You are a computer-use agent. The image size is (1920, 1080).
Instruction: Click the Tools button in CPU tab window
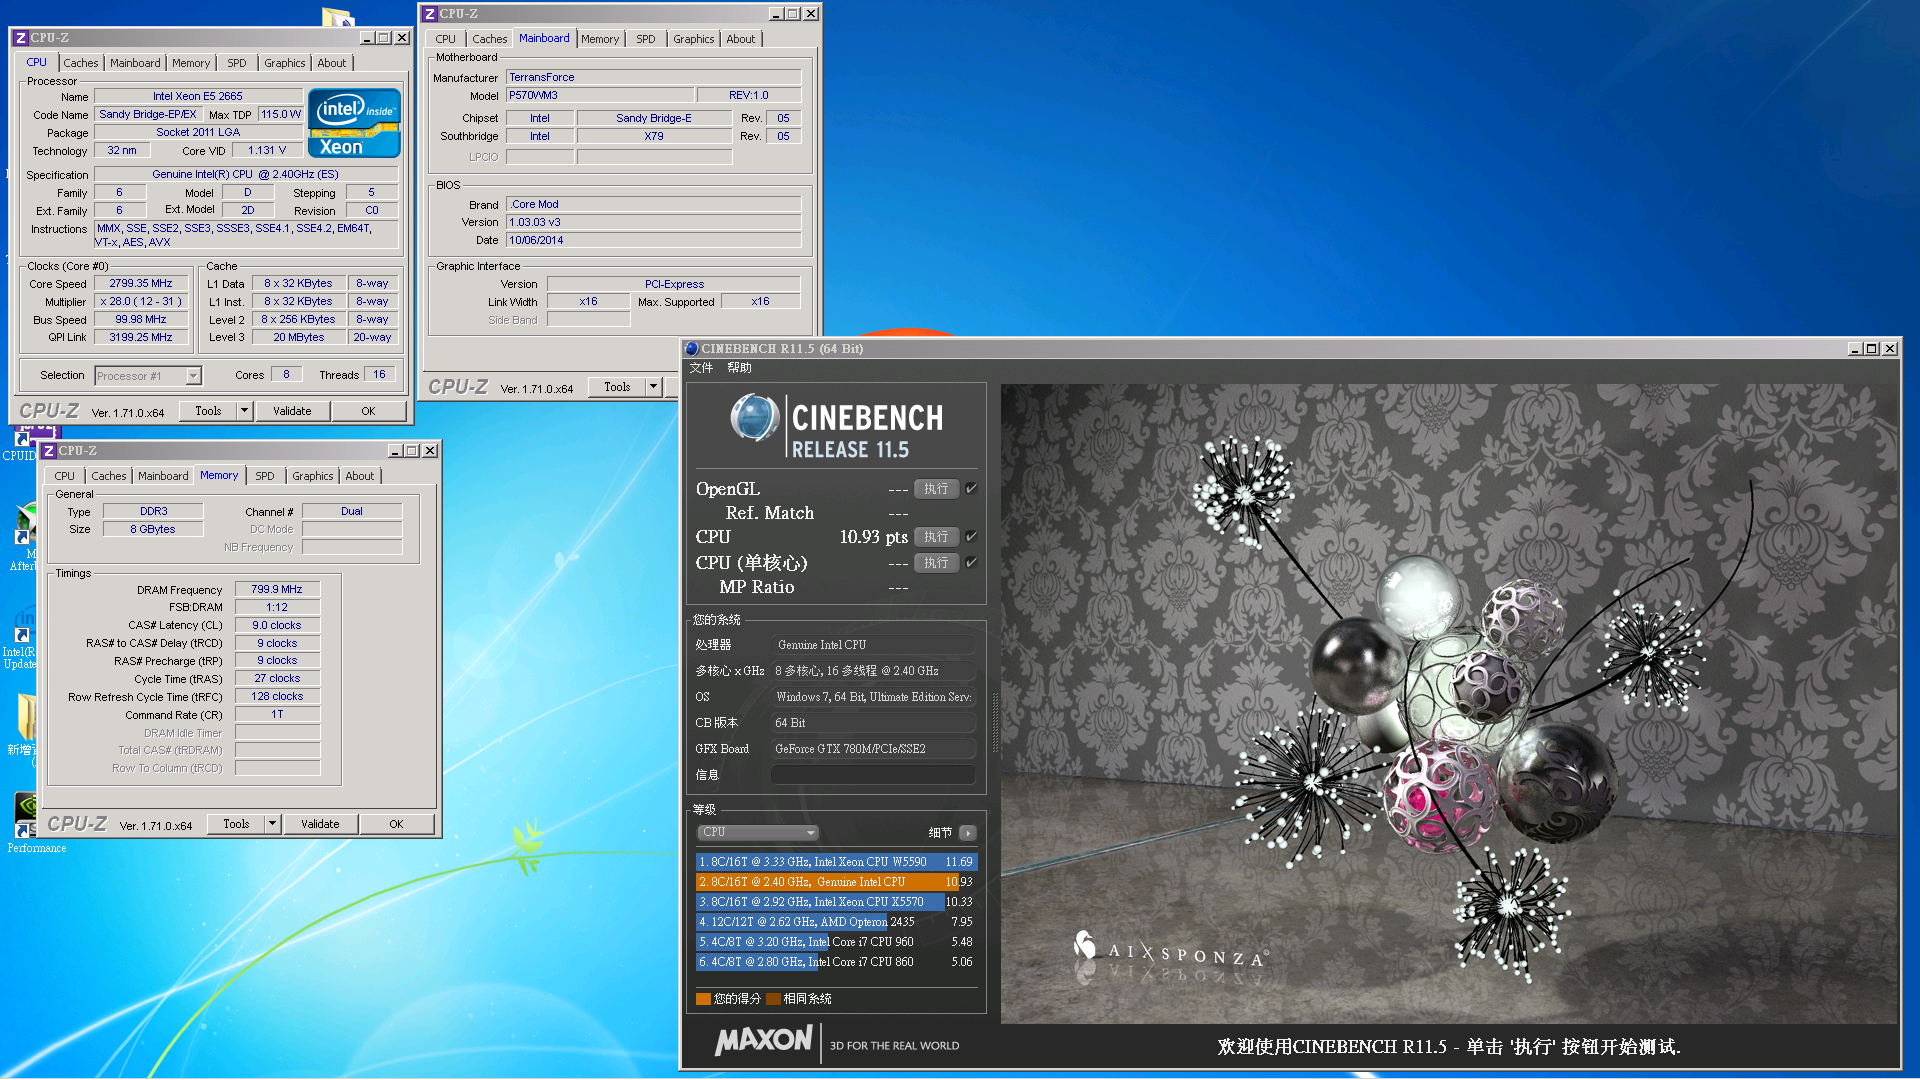click(208, 411)
